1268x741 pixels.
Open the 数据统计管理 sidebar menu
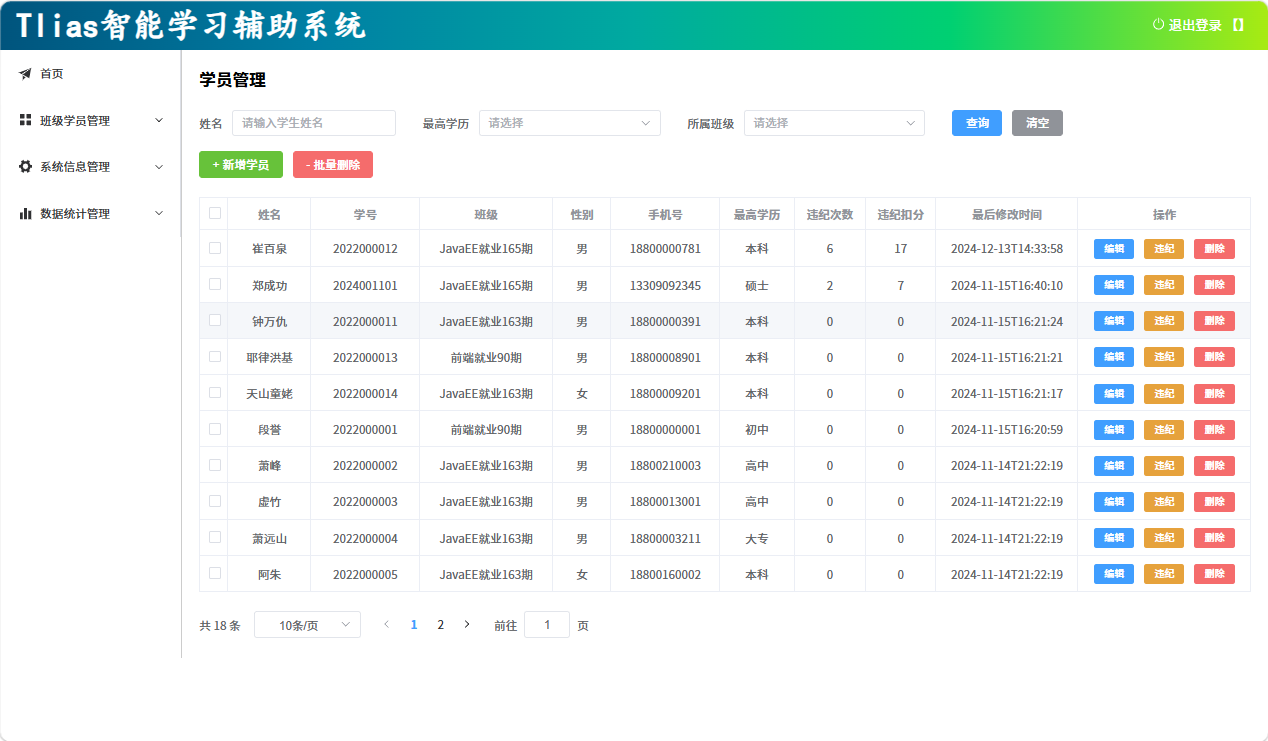90,213
